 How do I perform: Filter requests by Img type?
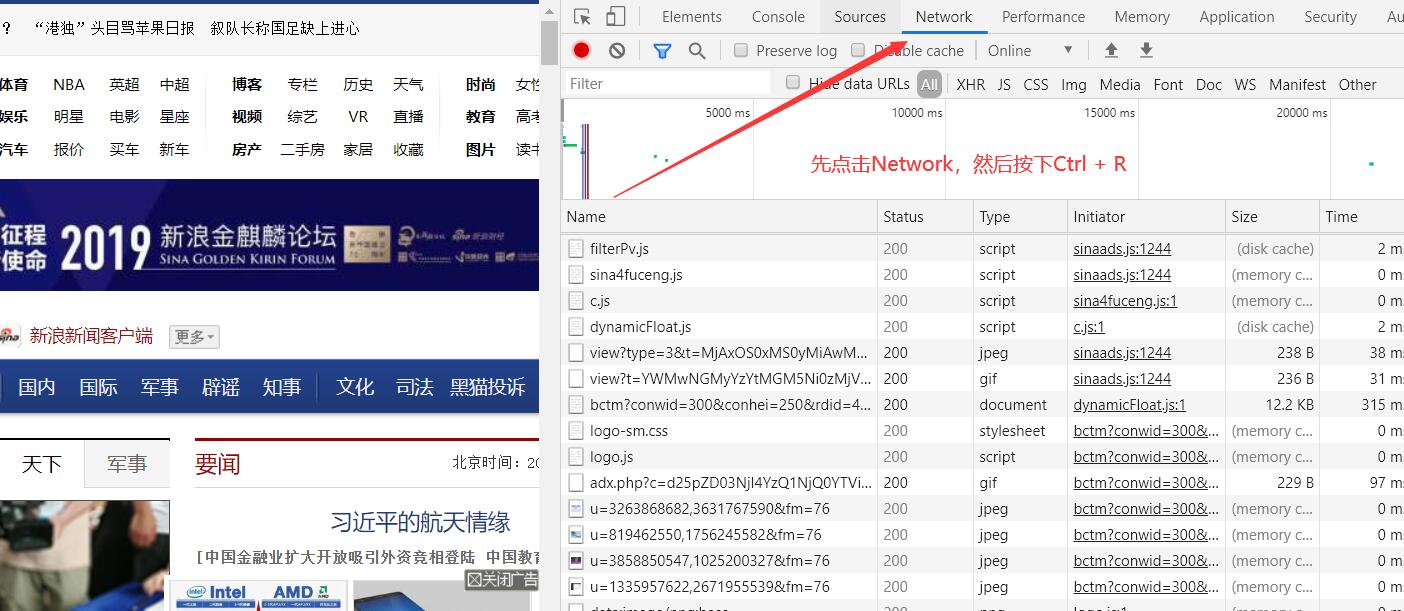[1074, 84]
